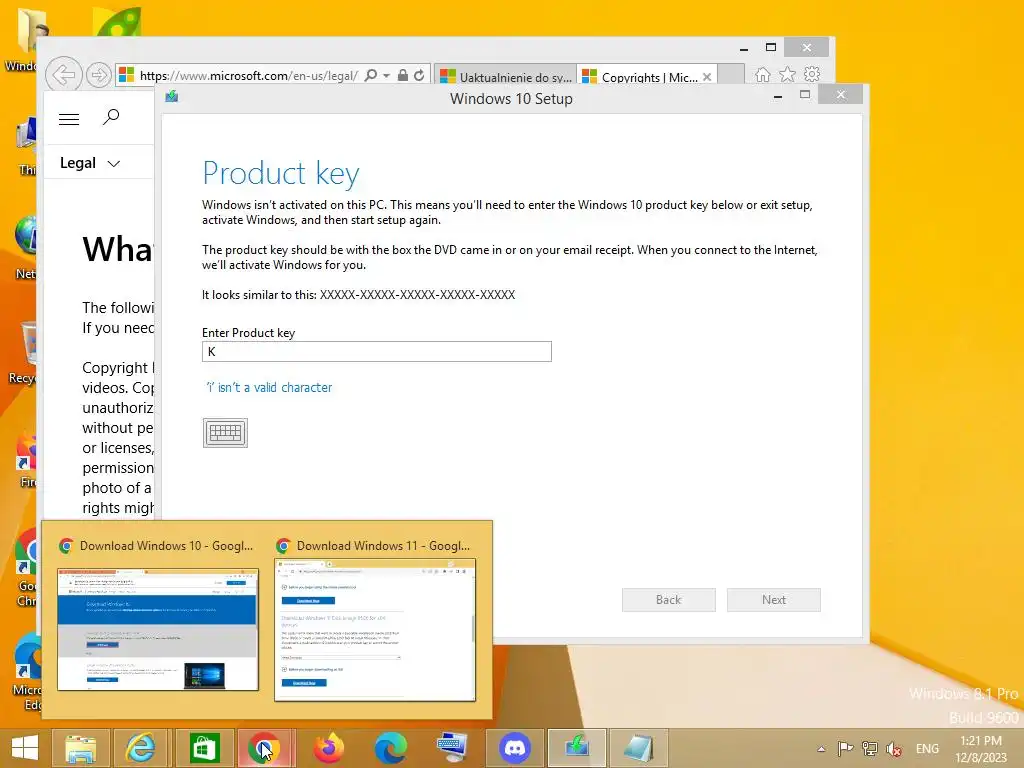Open a new tab in Internet Explorer
Viewport: 1024px width, 768px height.
point(731,74)
